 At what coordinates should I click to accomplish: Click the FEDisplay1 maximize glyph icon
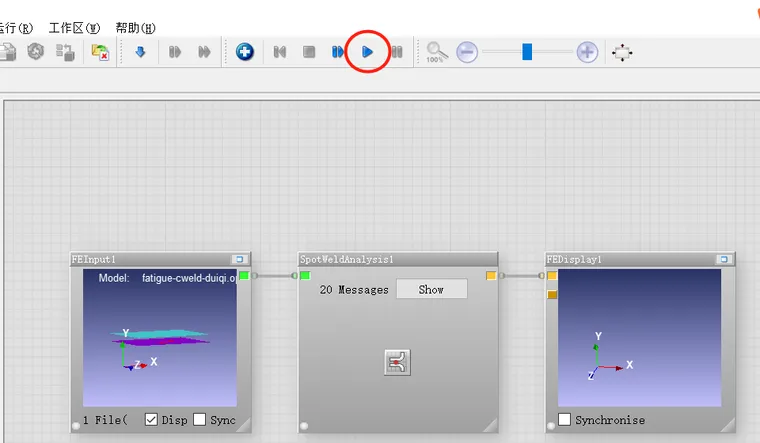click(724, 259)
